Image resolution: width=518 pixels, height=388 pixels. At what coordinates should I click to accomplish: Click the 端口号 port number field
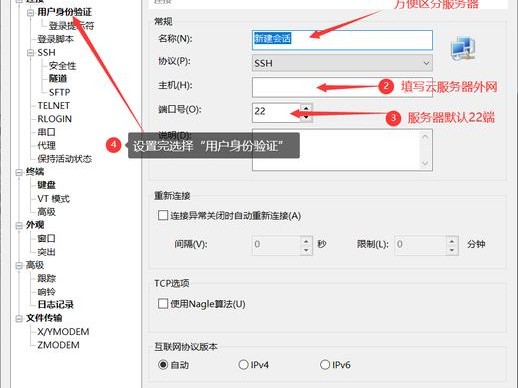point(276,112)
